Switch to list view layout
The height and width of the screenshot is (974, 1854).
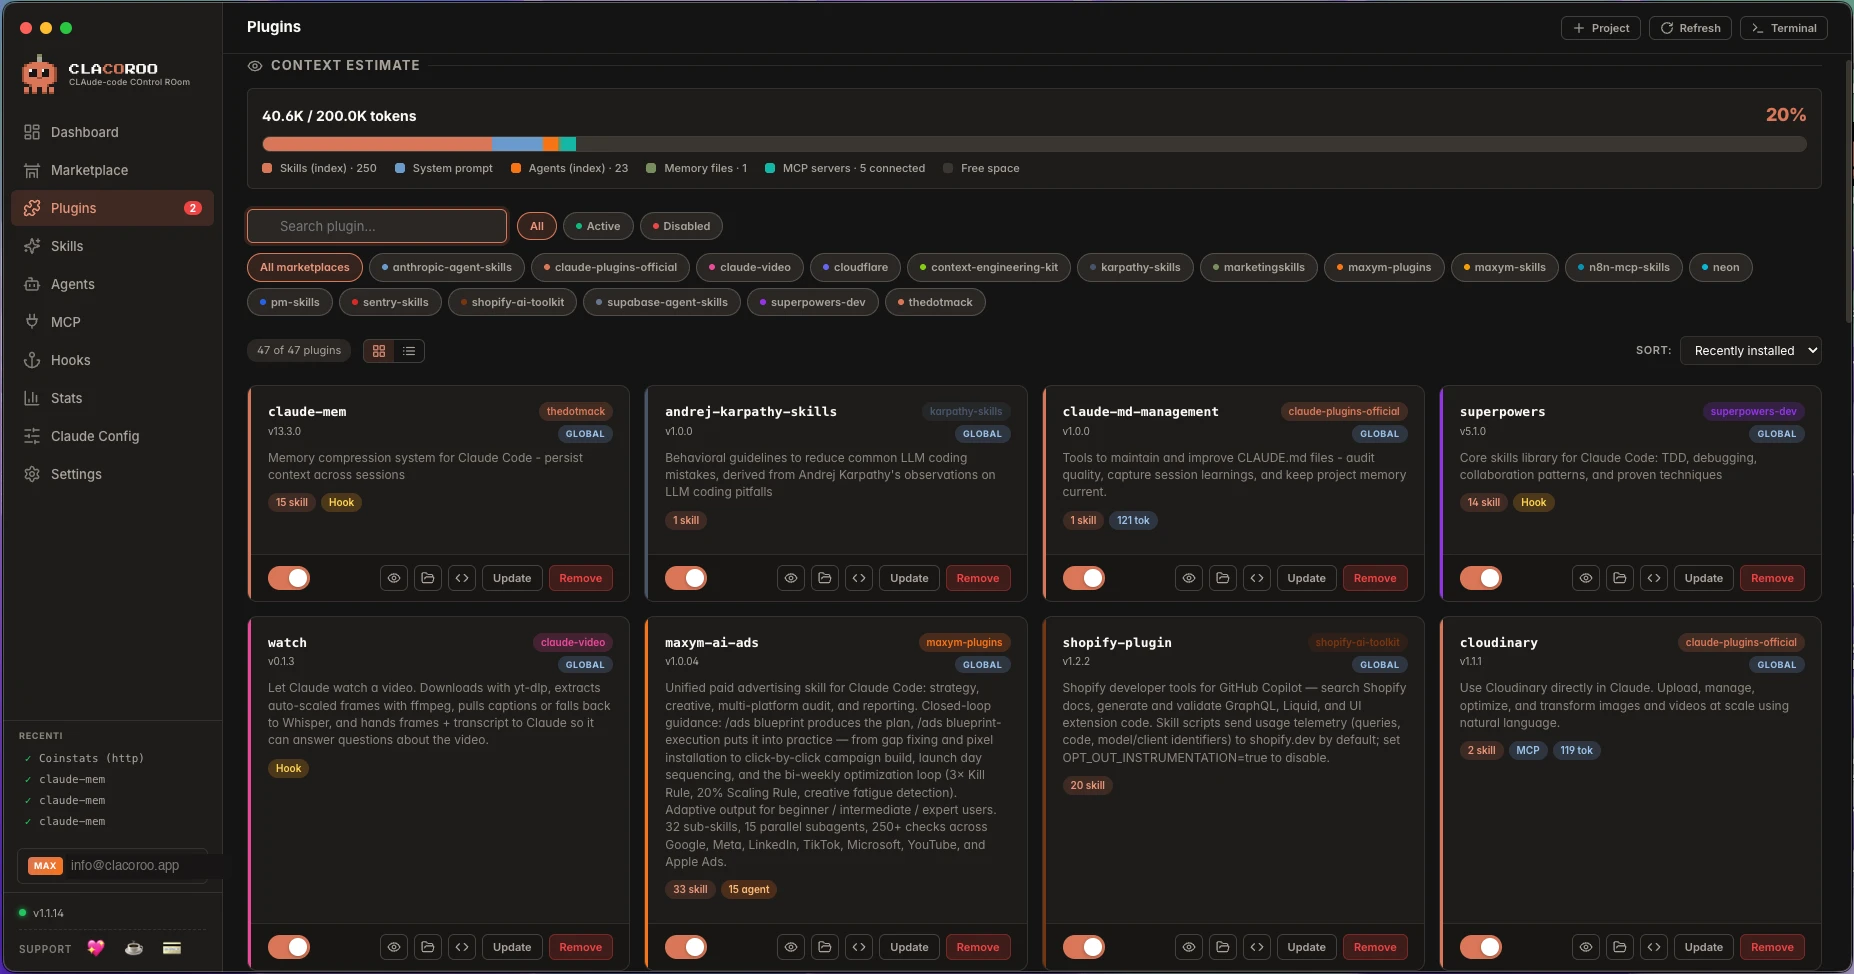(409, 351)
